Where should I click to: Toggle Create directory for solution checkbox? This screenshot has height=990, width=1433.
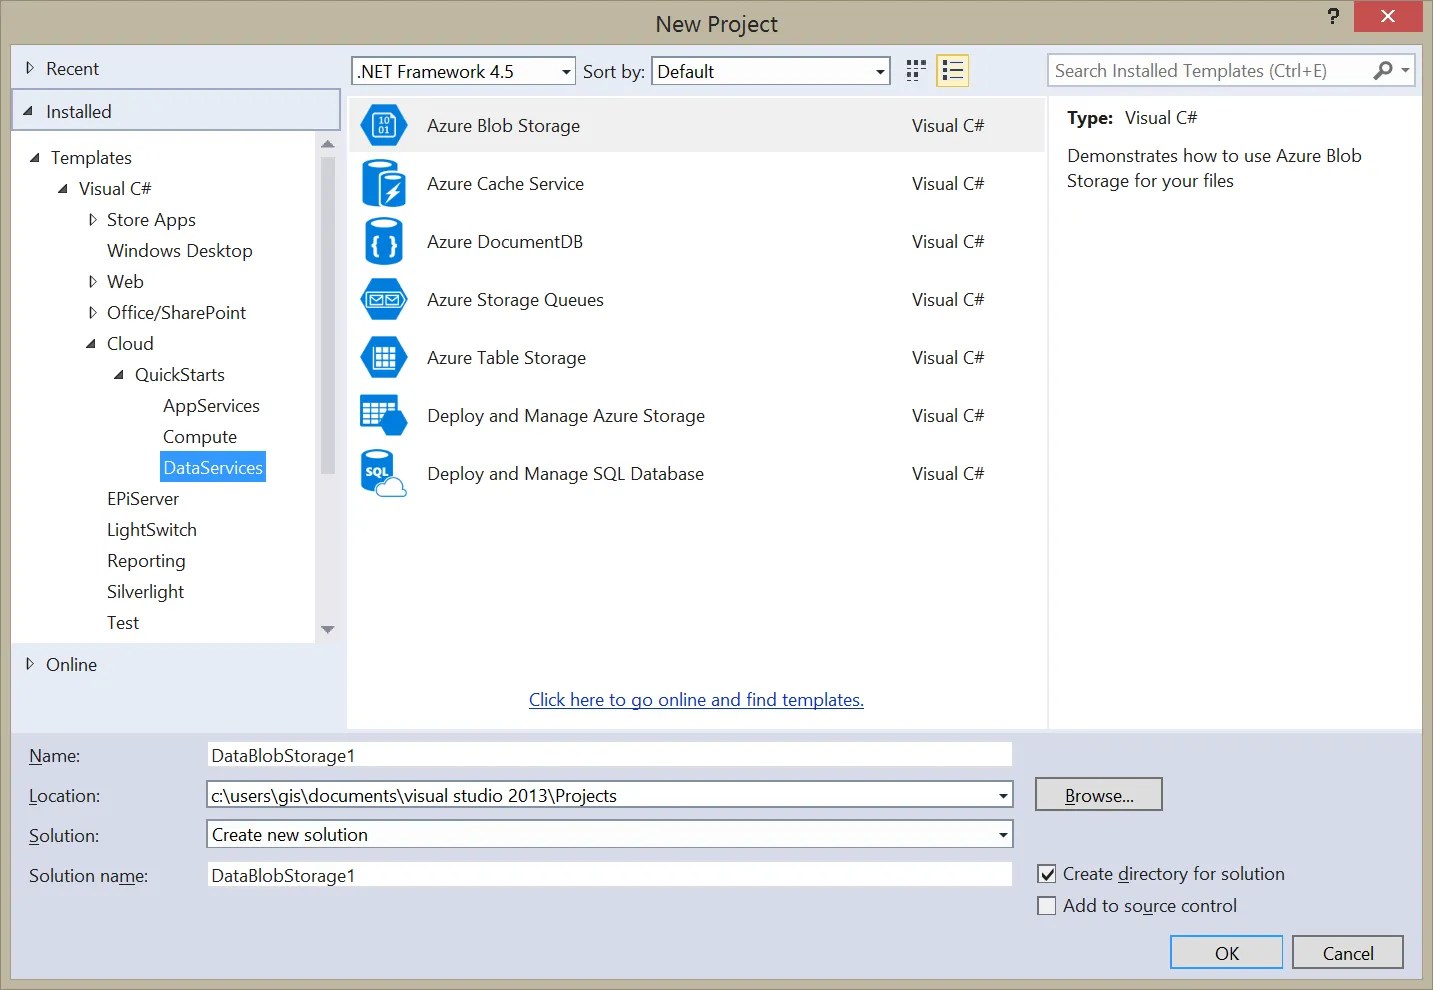pos(1047,874)
